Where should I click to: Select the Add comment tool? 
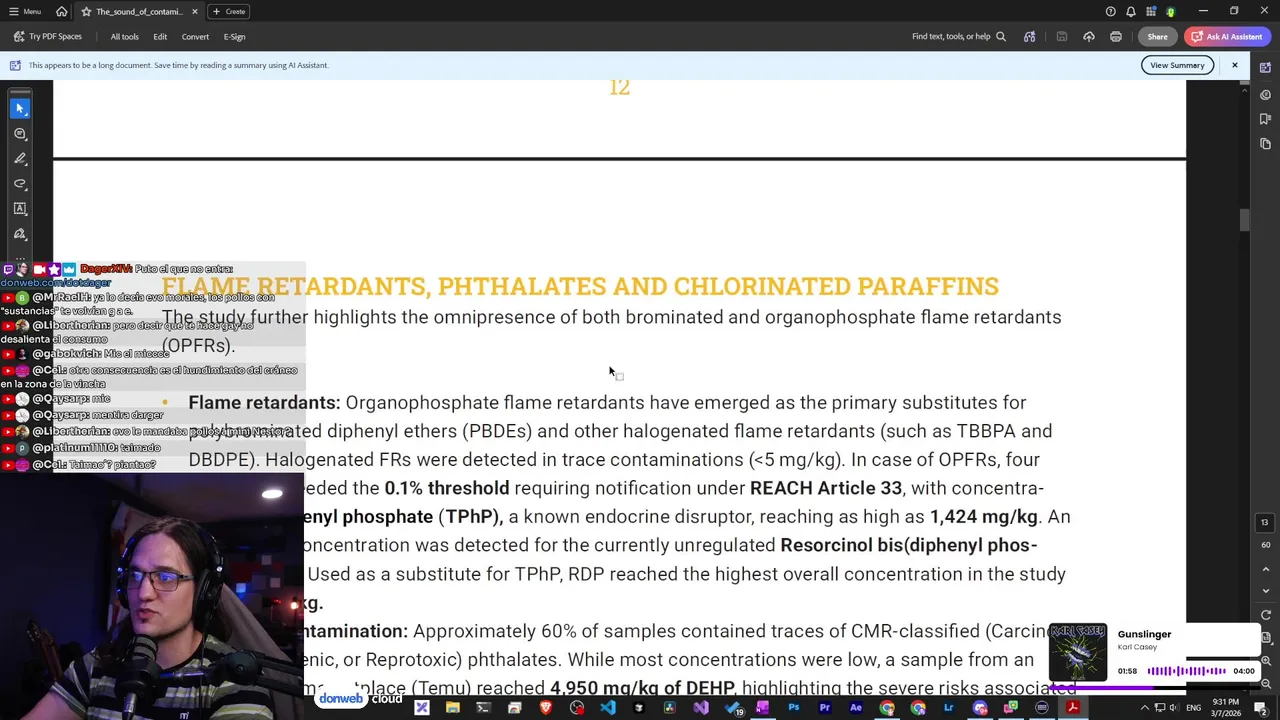point(20,134)
